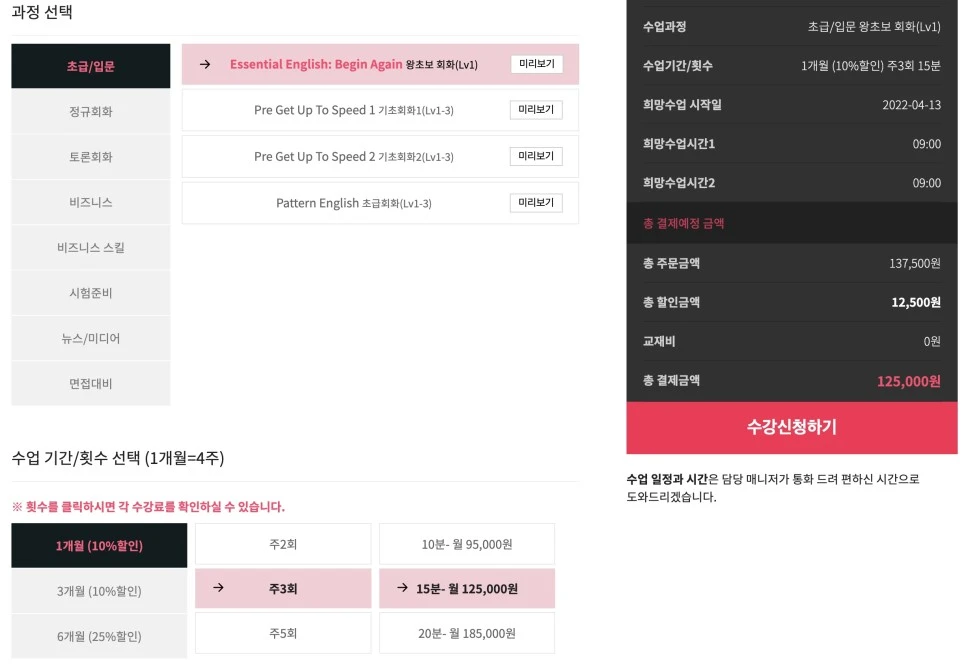Viewport: 966px width, 671px height.
Task: Select the 초급/입문 course category
Action: pyautogui.click(x=91, y=66)
